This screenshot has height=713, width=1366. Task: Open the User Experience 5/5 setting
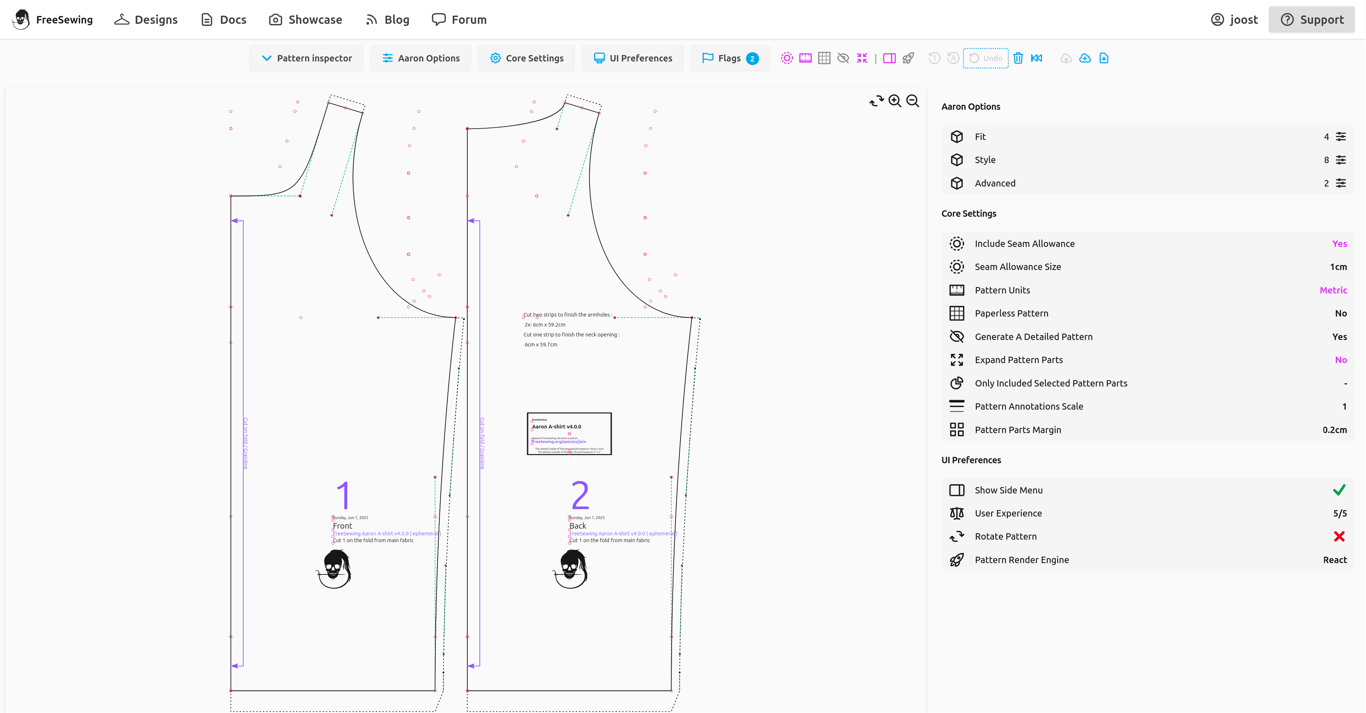point(1148,513)
